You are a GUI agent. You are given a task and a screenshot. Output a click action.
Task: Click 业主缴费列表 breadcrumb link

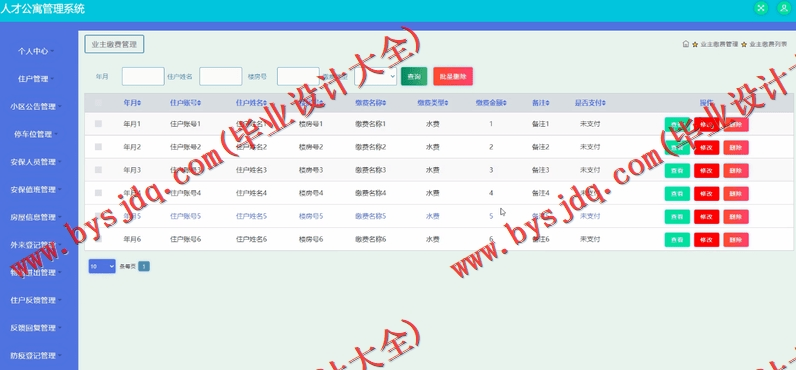click(x=768, y=45)
